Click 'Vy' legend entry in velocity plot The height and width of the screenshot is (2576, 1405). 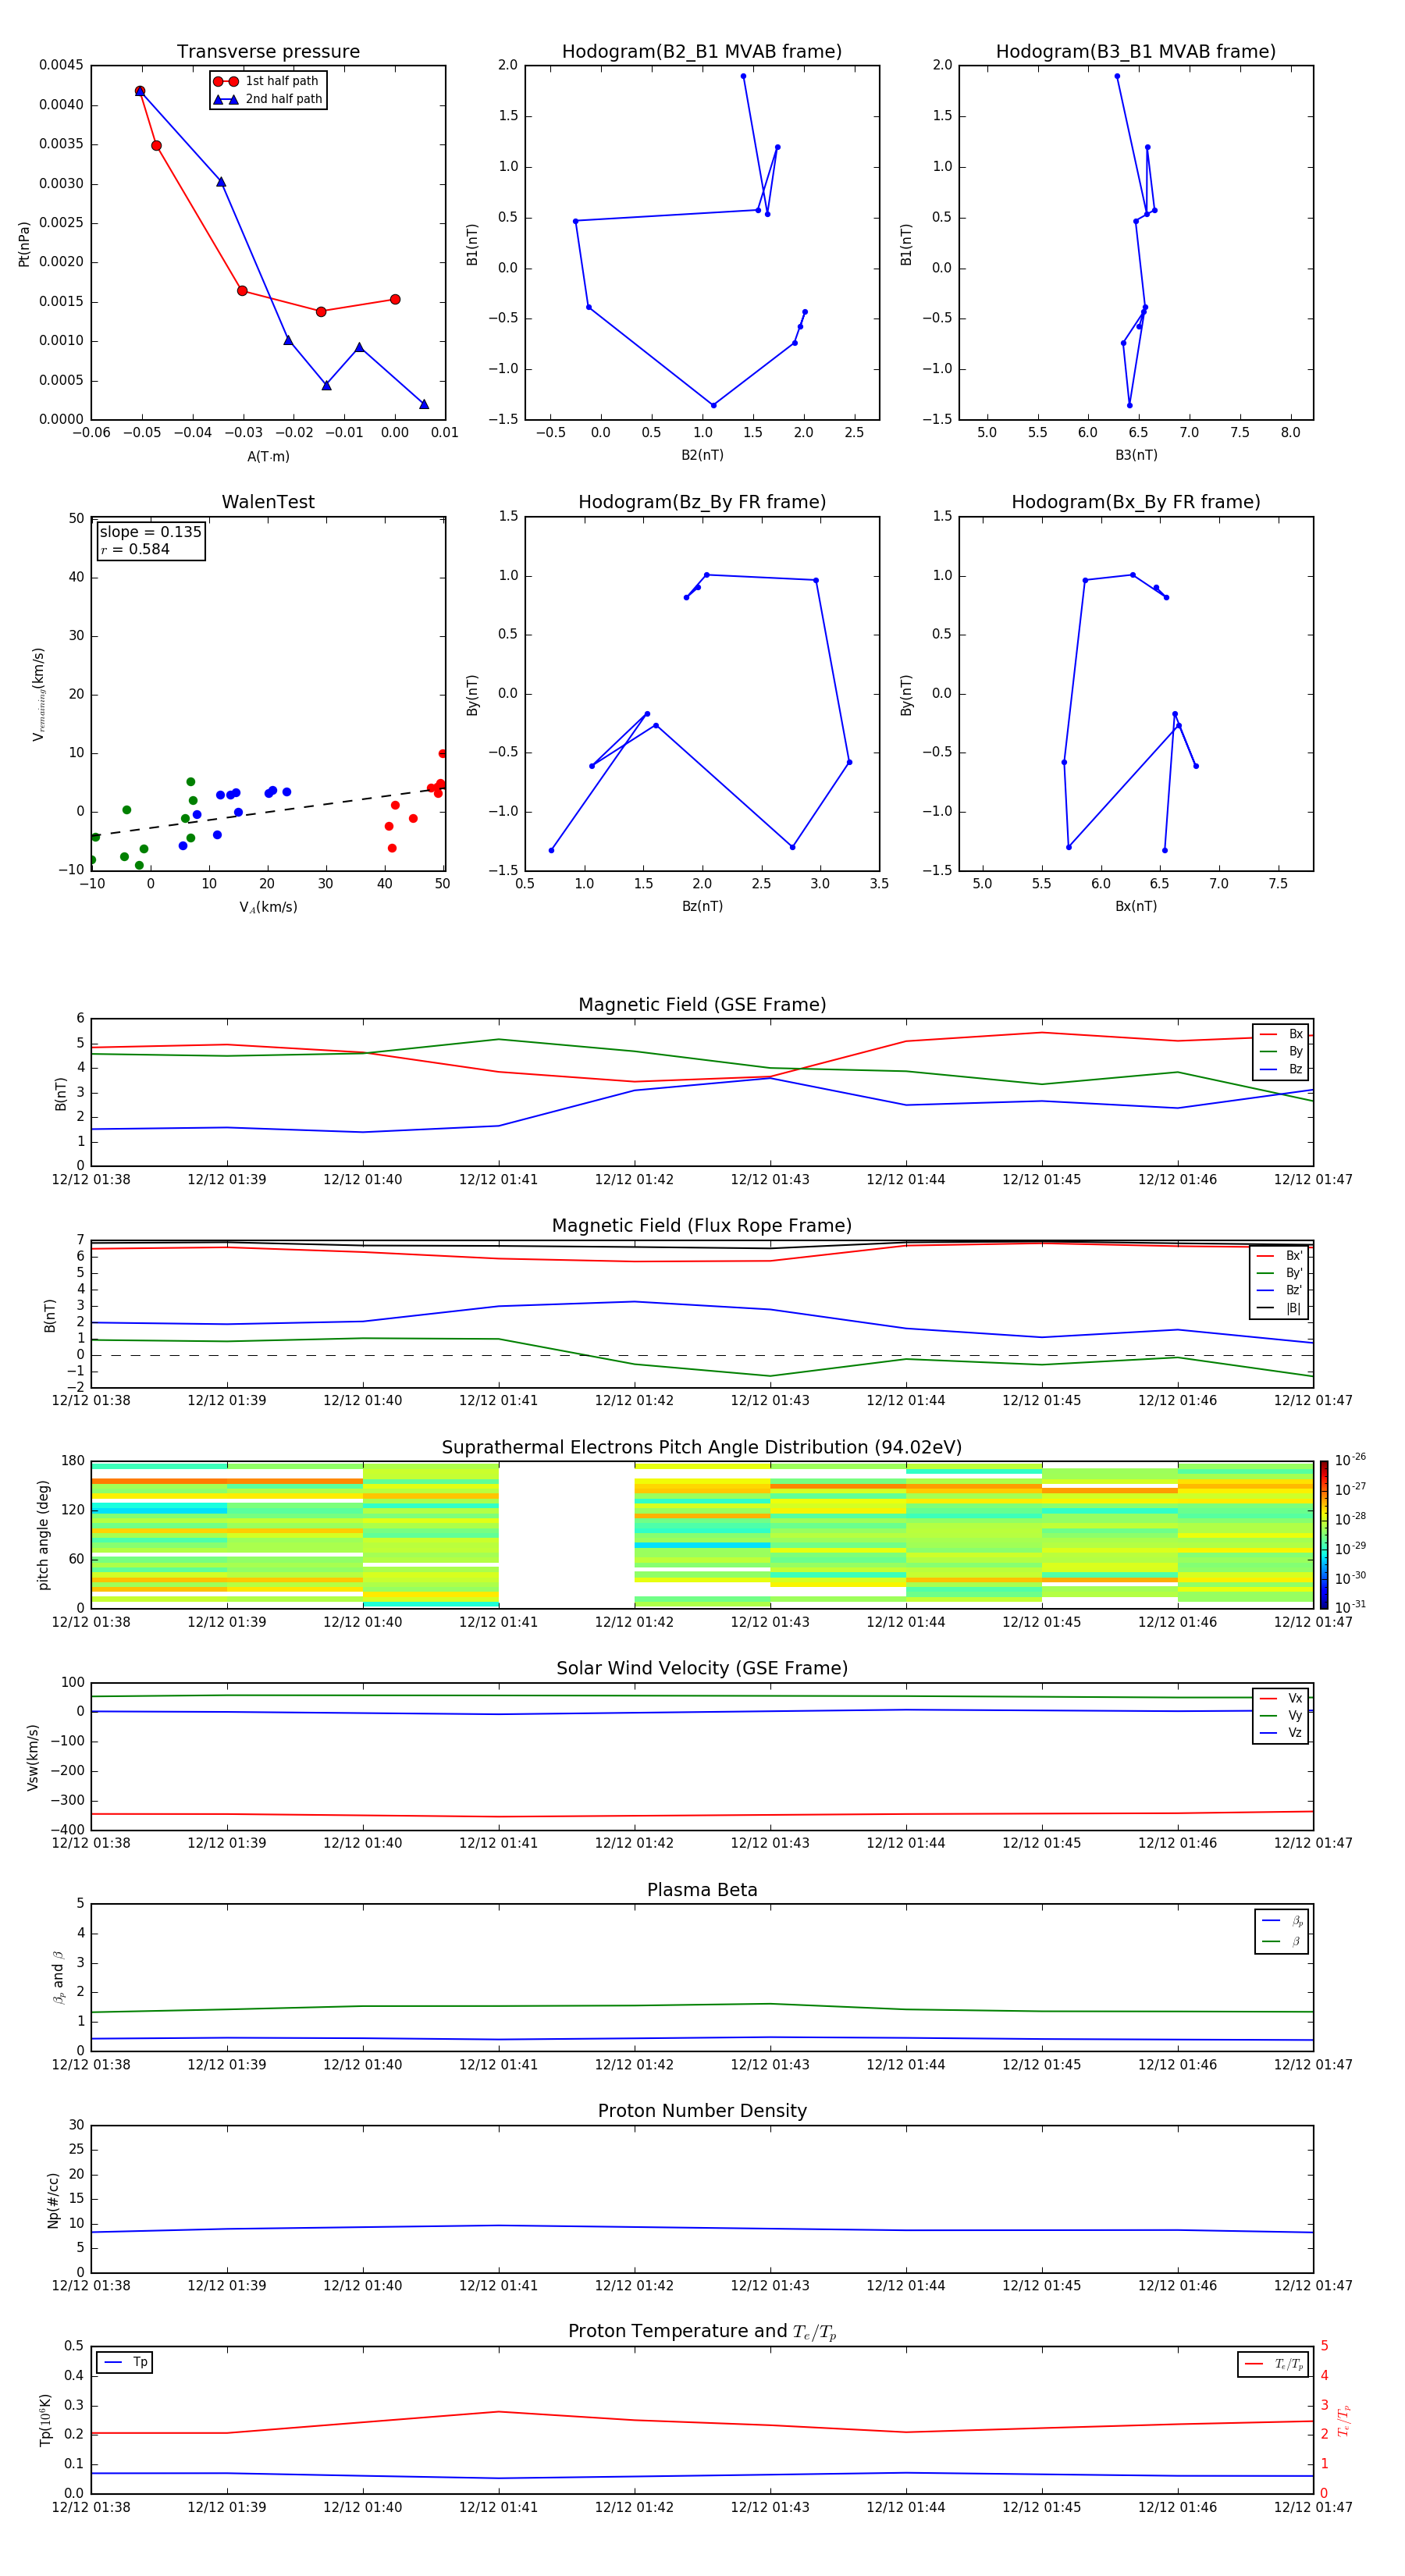coord(1282,1715)
